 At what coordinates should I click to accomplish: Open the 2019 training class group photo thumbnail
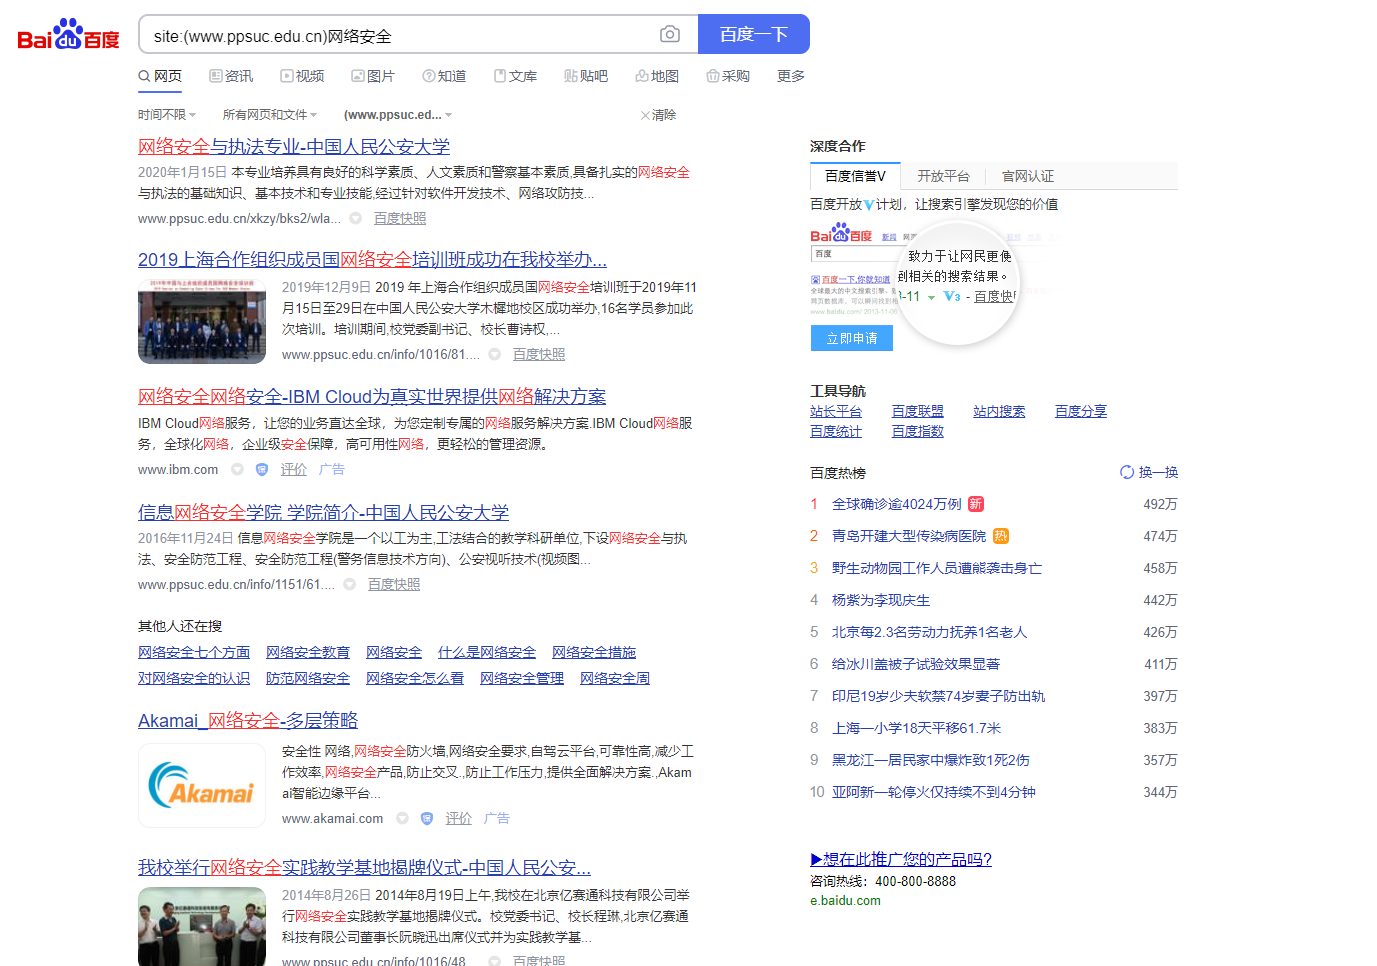coord(202,321)
